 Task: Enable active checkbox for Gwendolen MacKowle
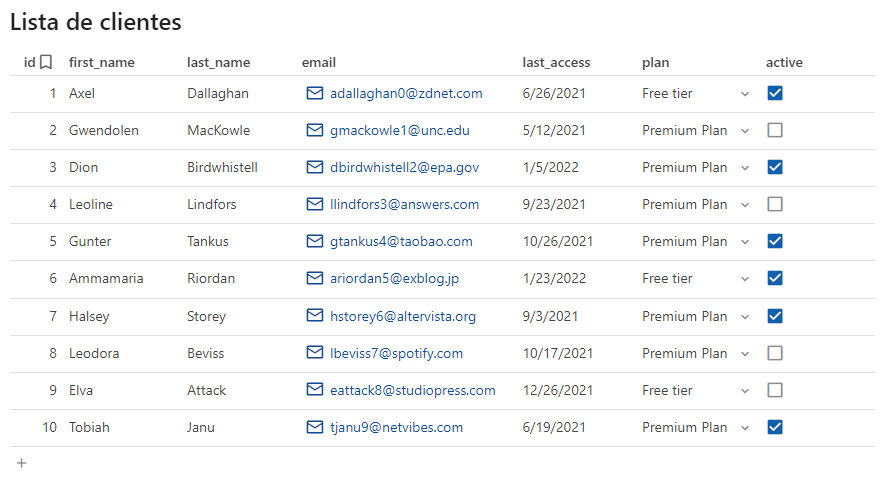(x=775, y=130)
